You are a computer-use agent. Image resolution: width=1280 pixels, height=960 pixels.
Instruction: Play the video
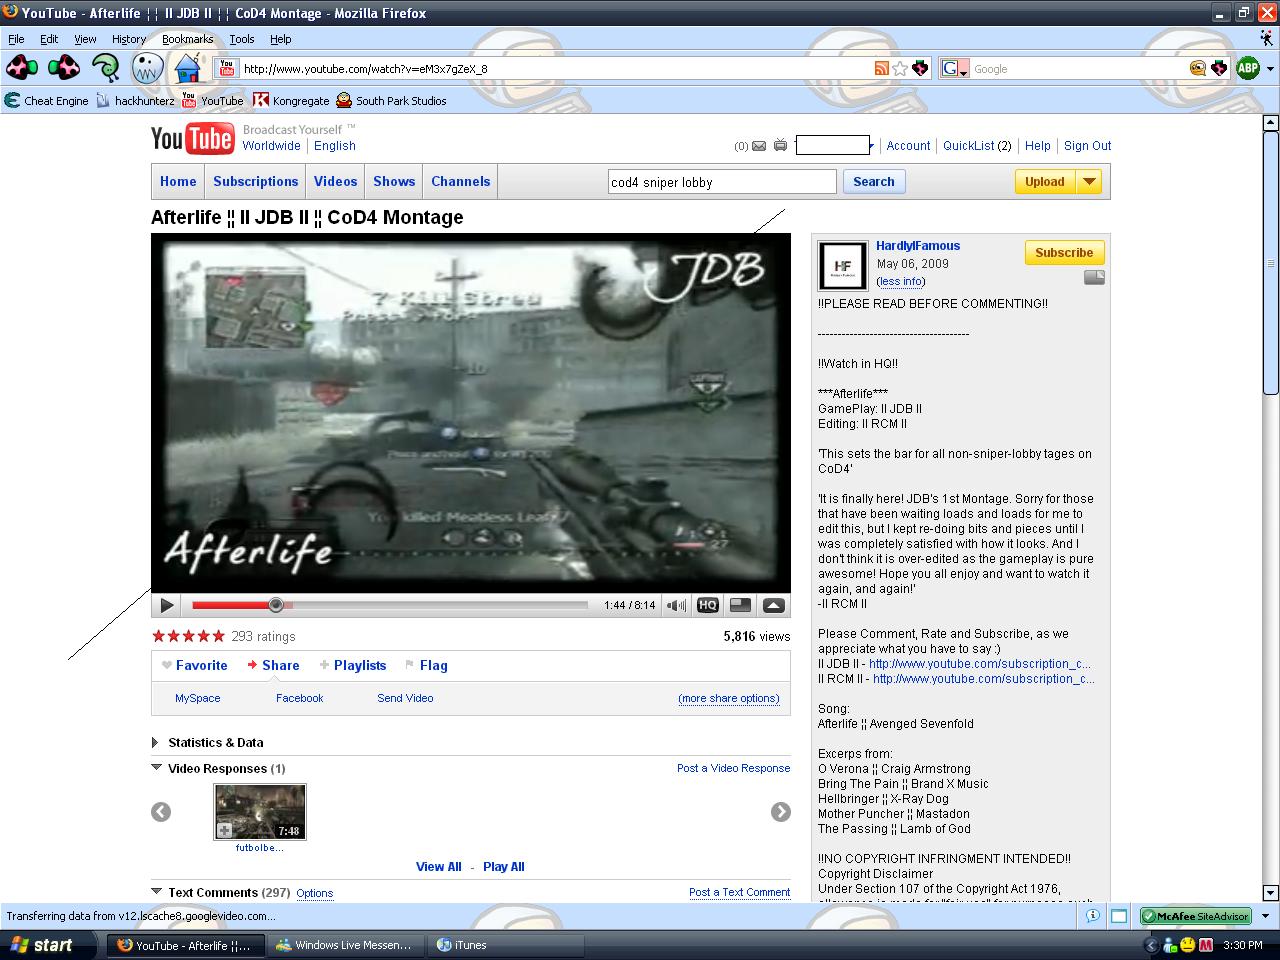167,605
